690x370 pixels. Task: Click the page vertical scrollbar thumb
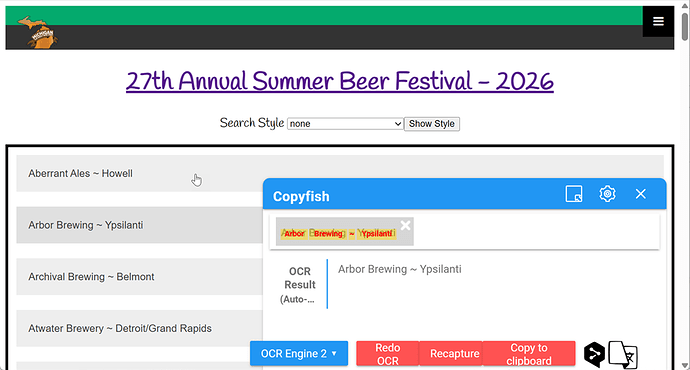tap(685, 26)
